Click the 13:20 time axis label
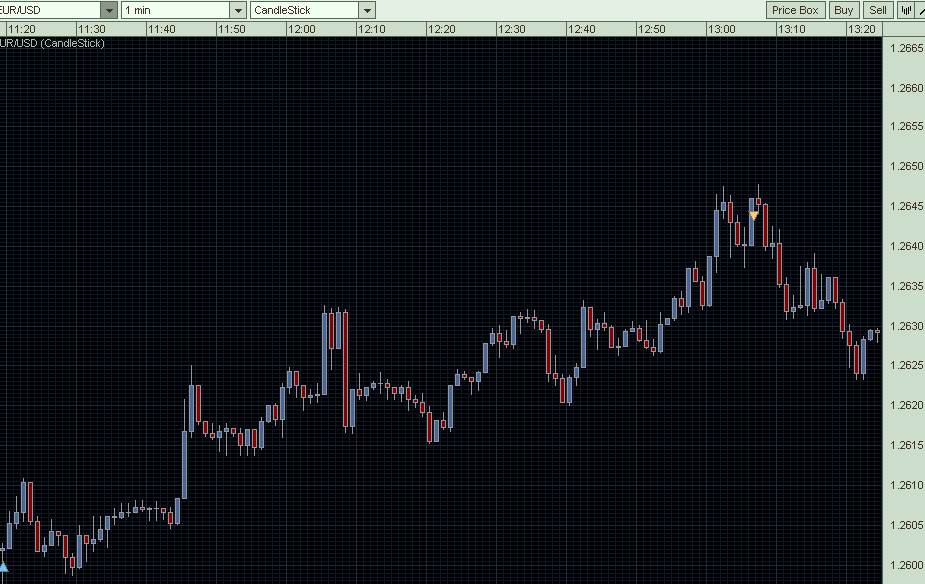925x584 pixels. tap(861, 29)
